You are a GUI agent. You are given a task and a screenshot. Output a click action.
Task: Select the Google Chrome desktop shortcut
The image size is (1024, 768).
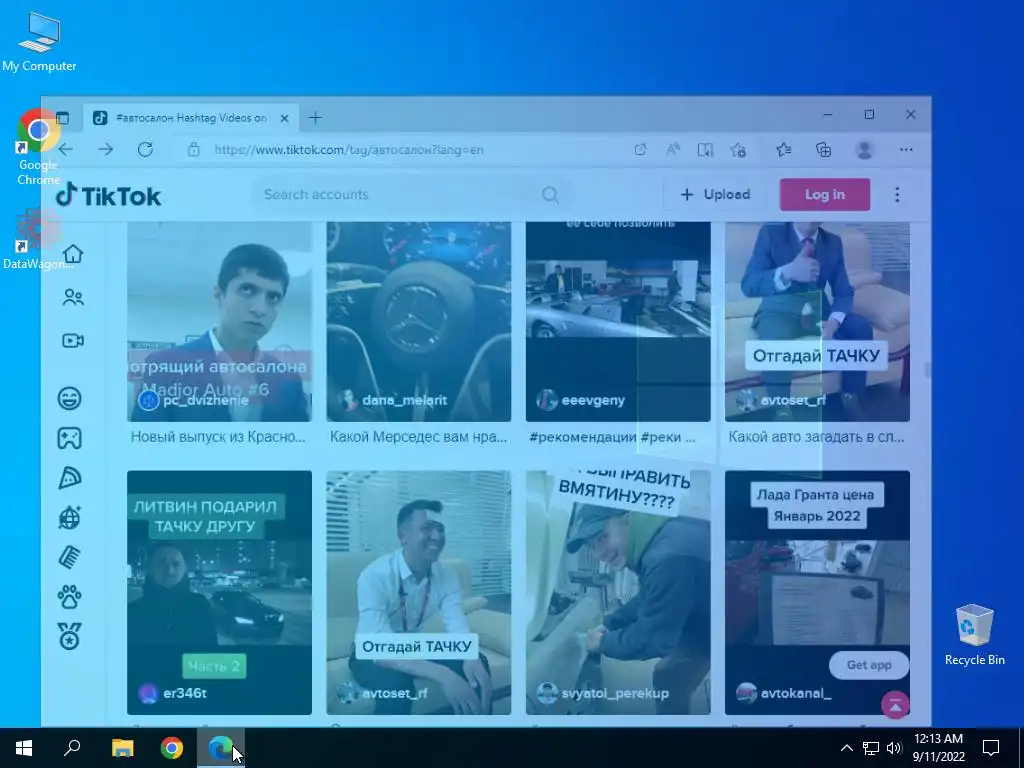coord(39,148)
